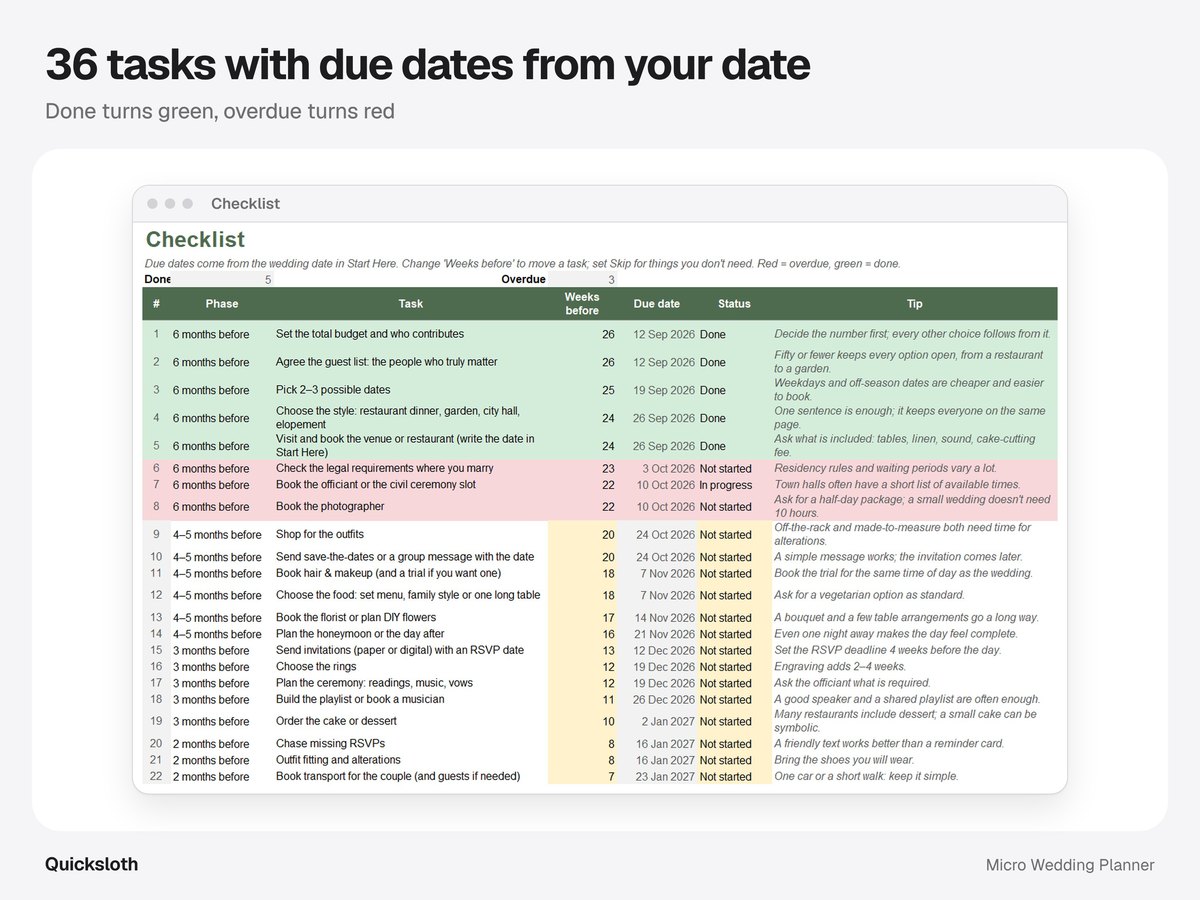Click the 'Task' column header
Screen dimensions: 1200x900
click(x=410, y=304)
